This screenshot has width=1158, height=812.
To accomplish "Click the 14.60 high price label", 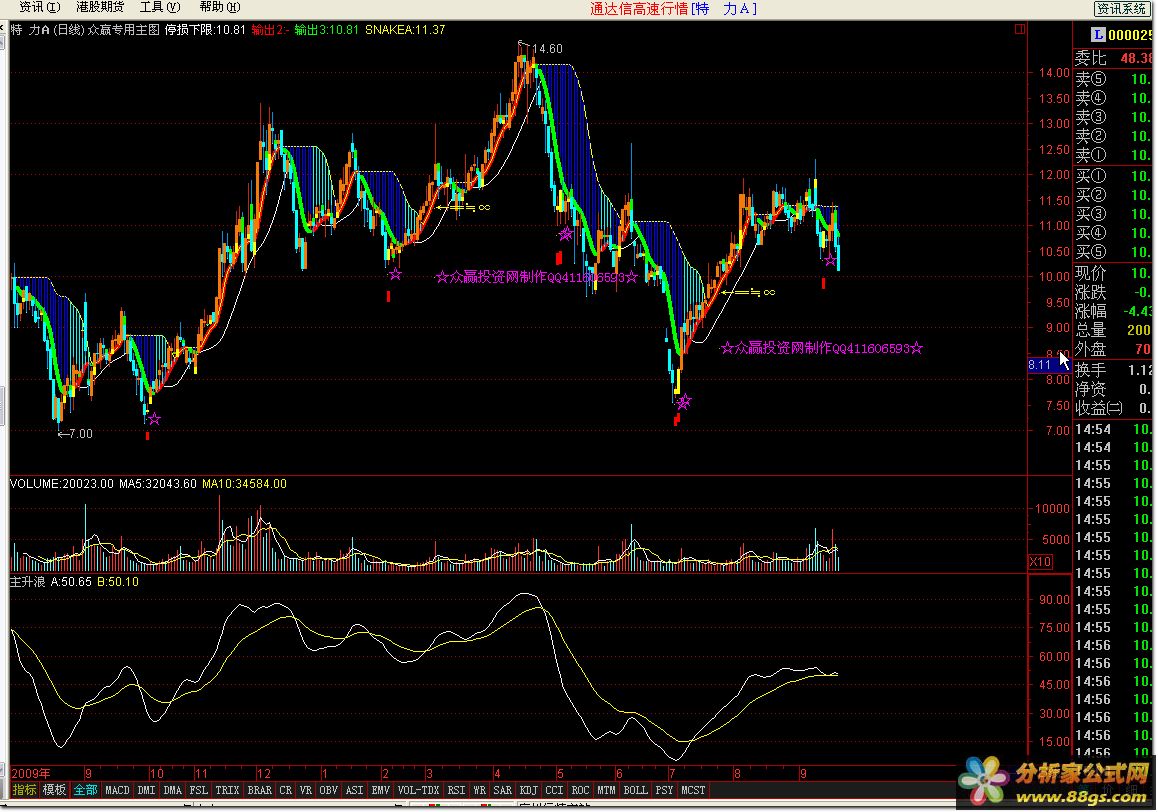I will click(547, 49).
